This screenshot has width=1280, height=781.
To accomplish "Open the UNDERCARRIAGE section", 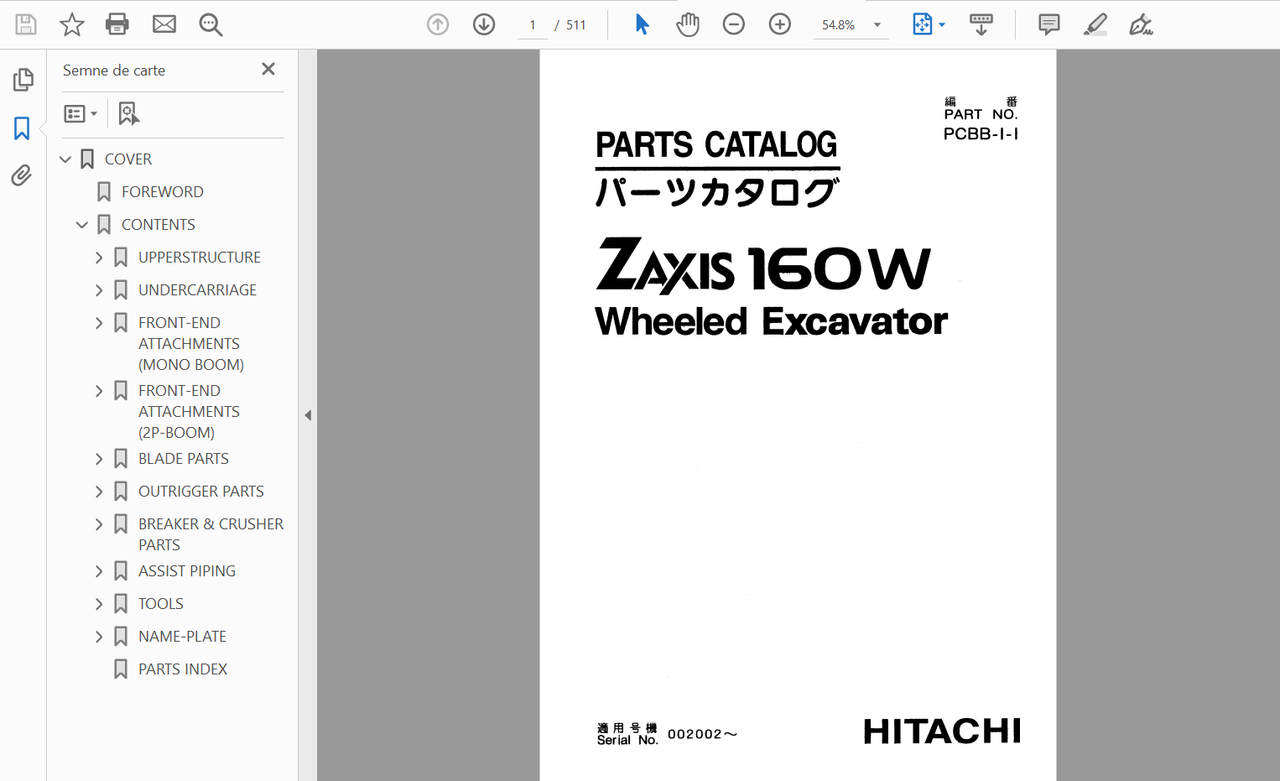I will coord(197,290).
